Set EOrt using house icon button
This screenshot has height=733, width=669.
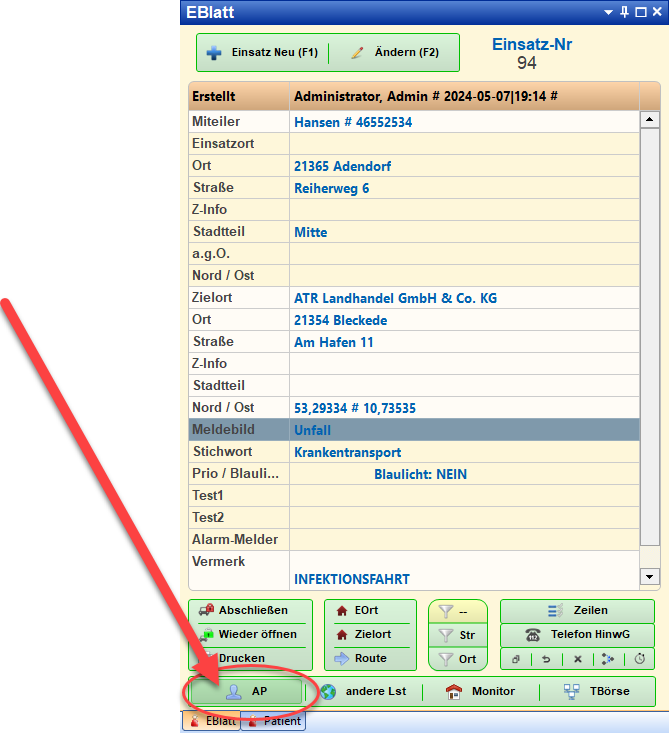click(x=359, y=610)
